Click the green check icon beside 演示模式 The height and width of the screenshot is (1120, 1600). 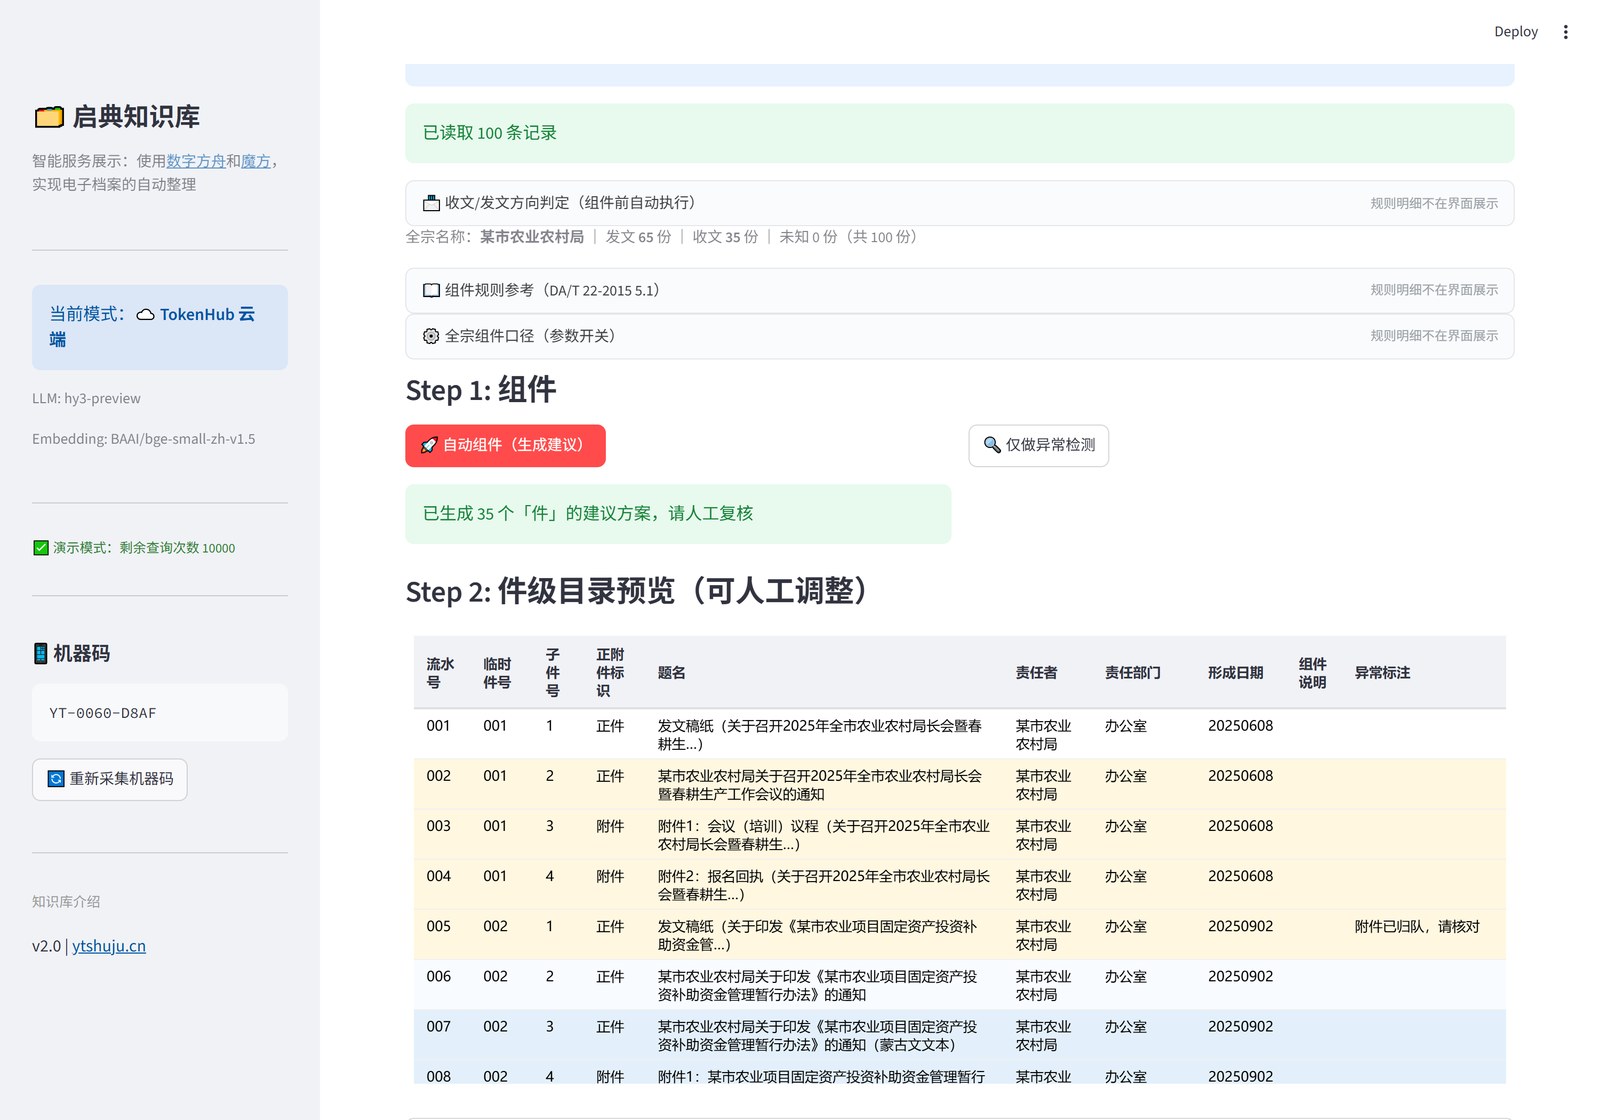click(x=41, y=548)
